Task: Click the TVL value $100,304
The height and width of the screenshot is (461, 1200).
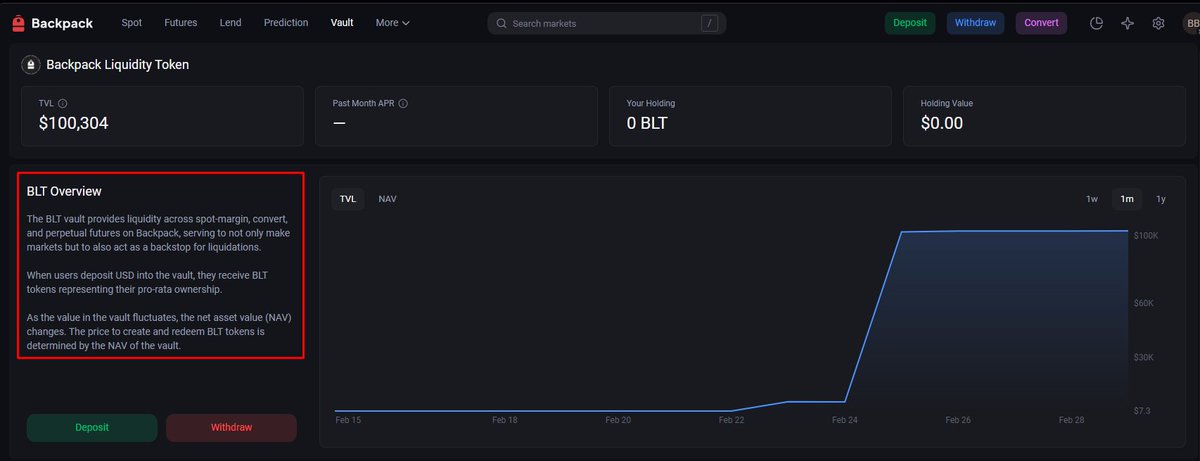Action: [x=74, y=124]
